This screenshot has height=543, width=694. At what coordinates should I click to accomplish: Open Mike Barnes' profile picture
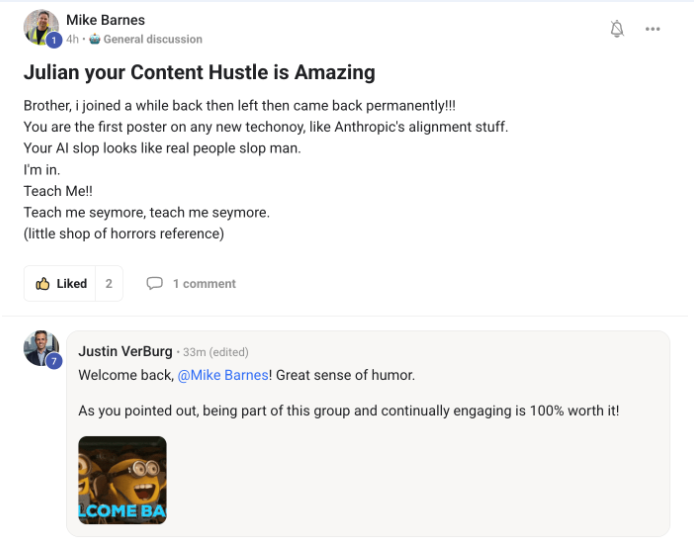pyautogui.click(x=40, y=26)
